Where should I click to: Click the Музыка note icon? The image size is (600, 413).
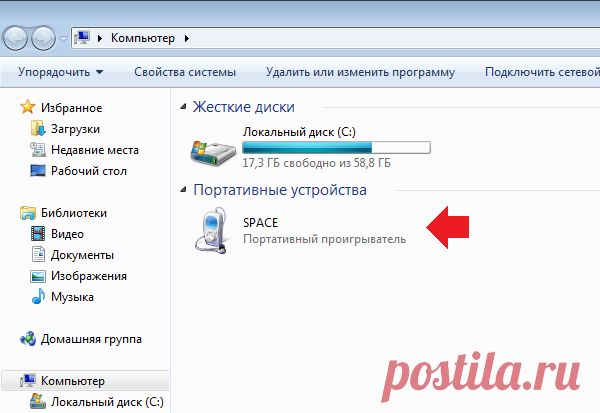(38, 296)
